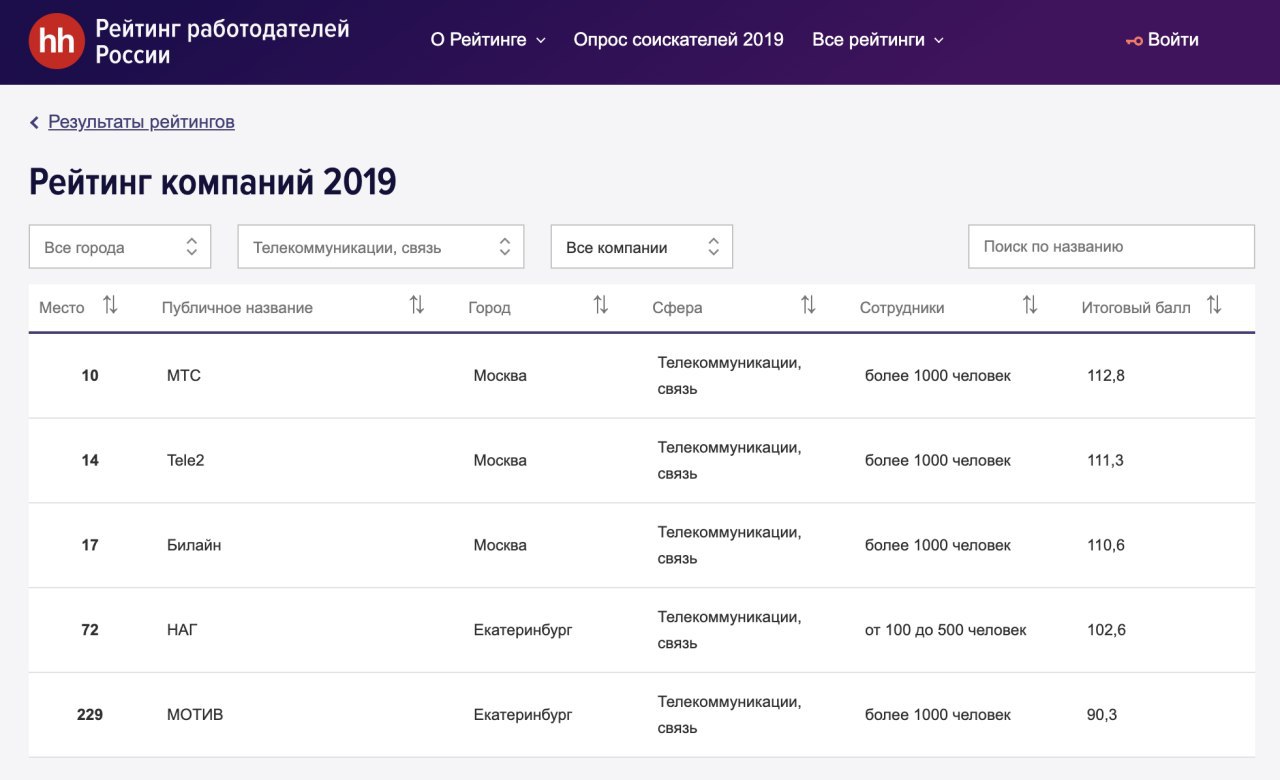Viewport: 1280px width, 780px height.
Task: Click the score 112,8 cell
Action: tap(1106, 376)
